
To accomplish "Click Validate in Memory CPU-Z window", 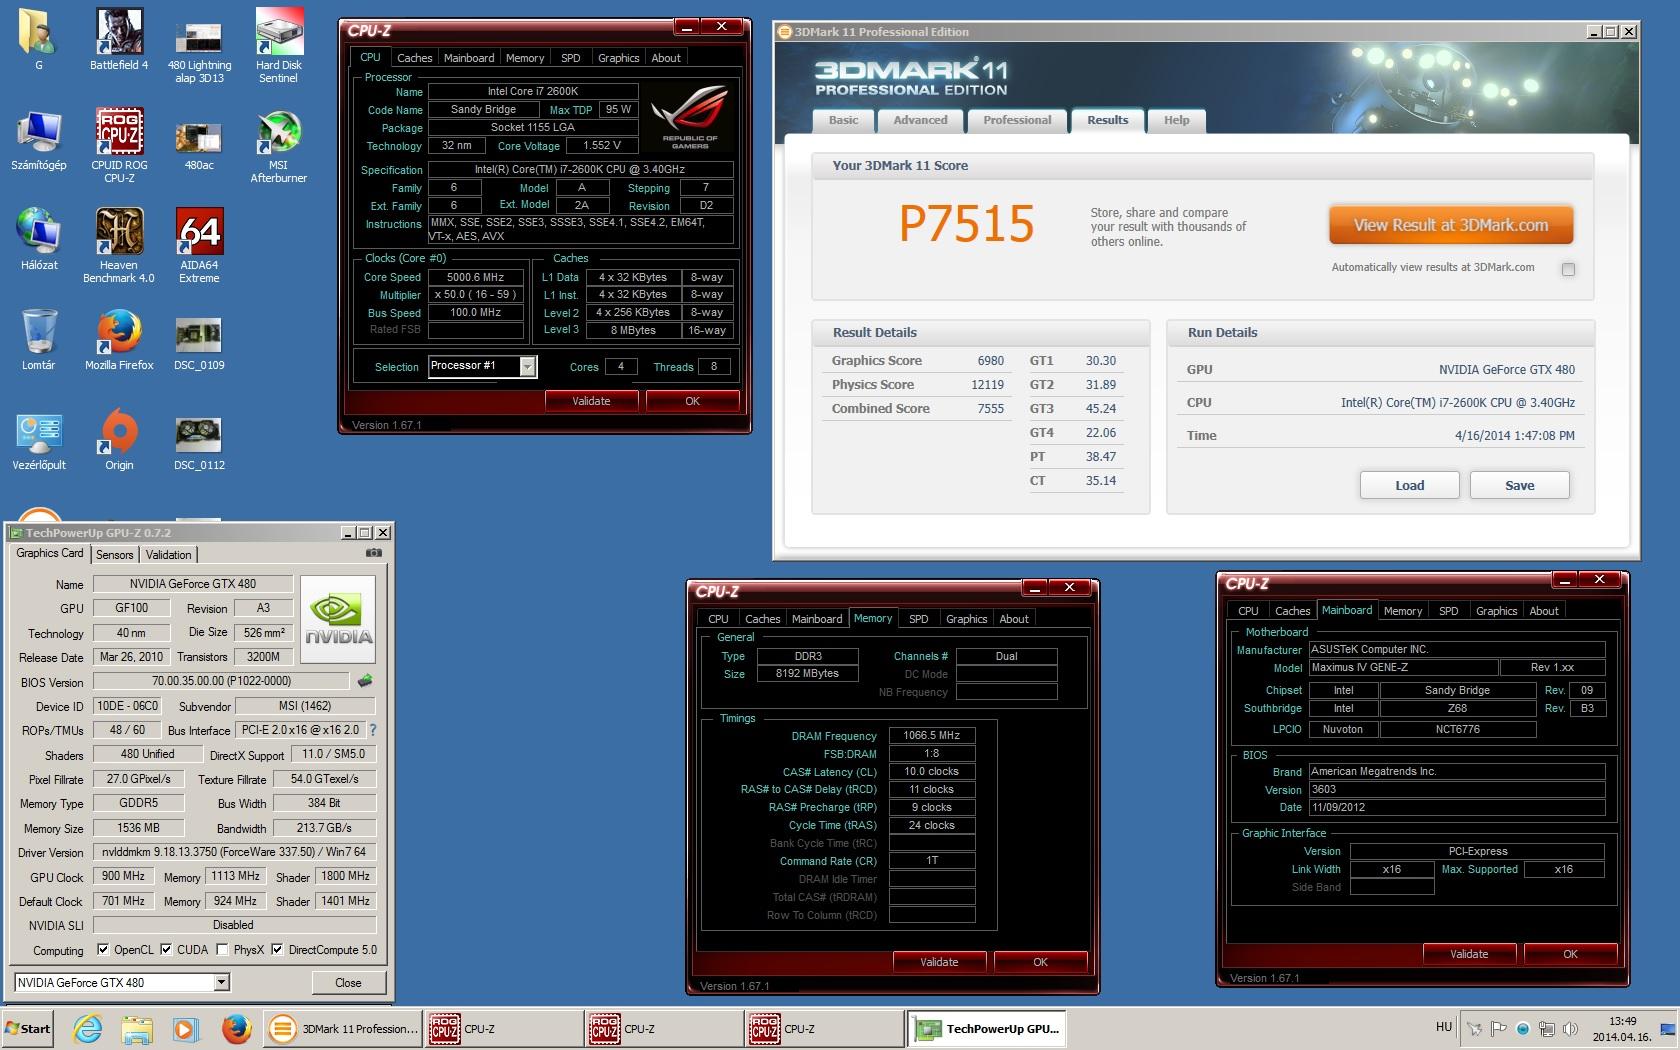I will pos(939,962).
